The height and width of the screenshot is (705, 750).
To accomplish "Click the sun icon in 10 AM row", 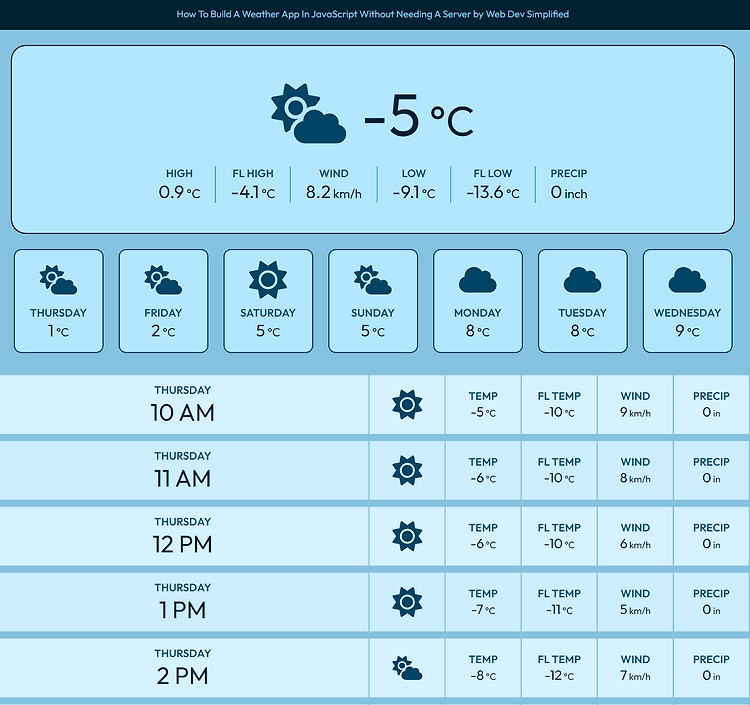I will (x=407, y=405).
